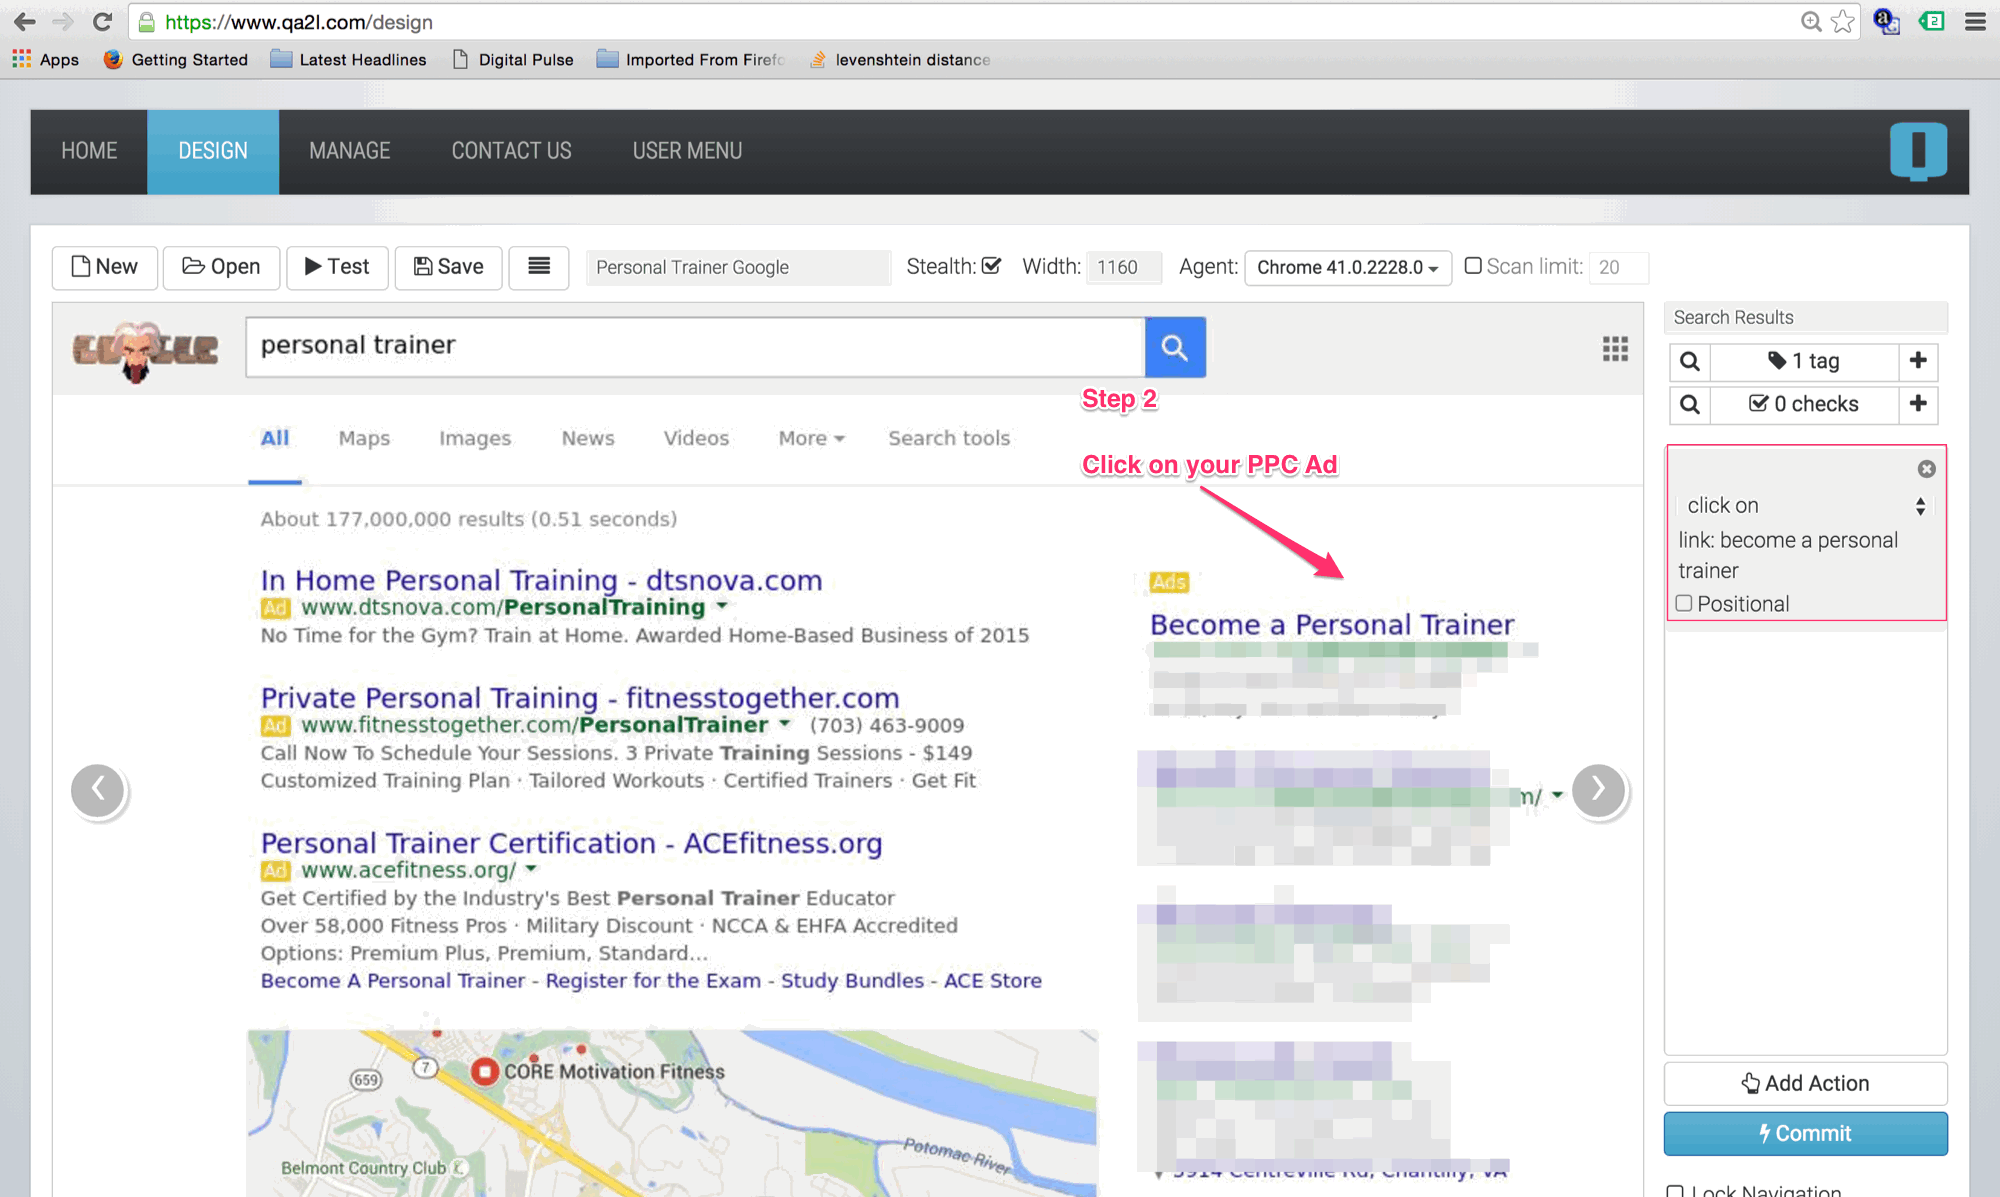The width and height of the screenshot is (2000, 1197).
Task: Go to next slide with right arrow
Action: click(x=1599, y=790)
